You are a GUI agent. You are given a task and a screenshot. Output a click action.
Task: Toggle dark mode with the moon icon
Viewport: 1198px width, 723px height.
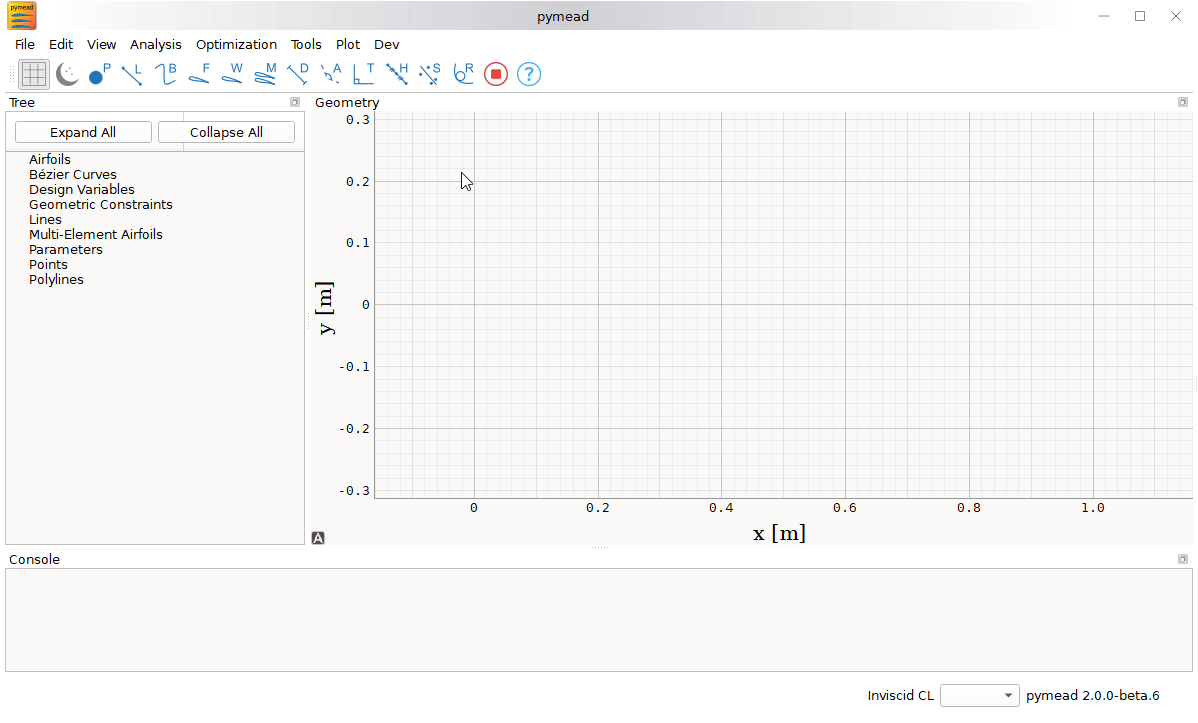point(66,74)
